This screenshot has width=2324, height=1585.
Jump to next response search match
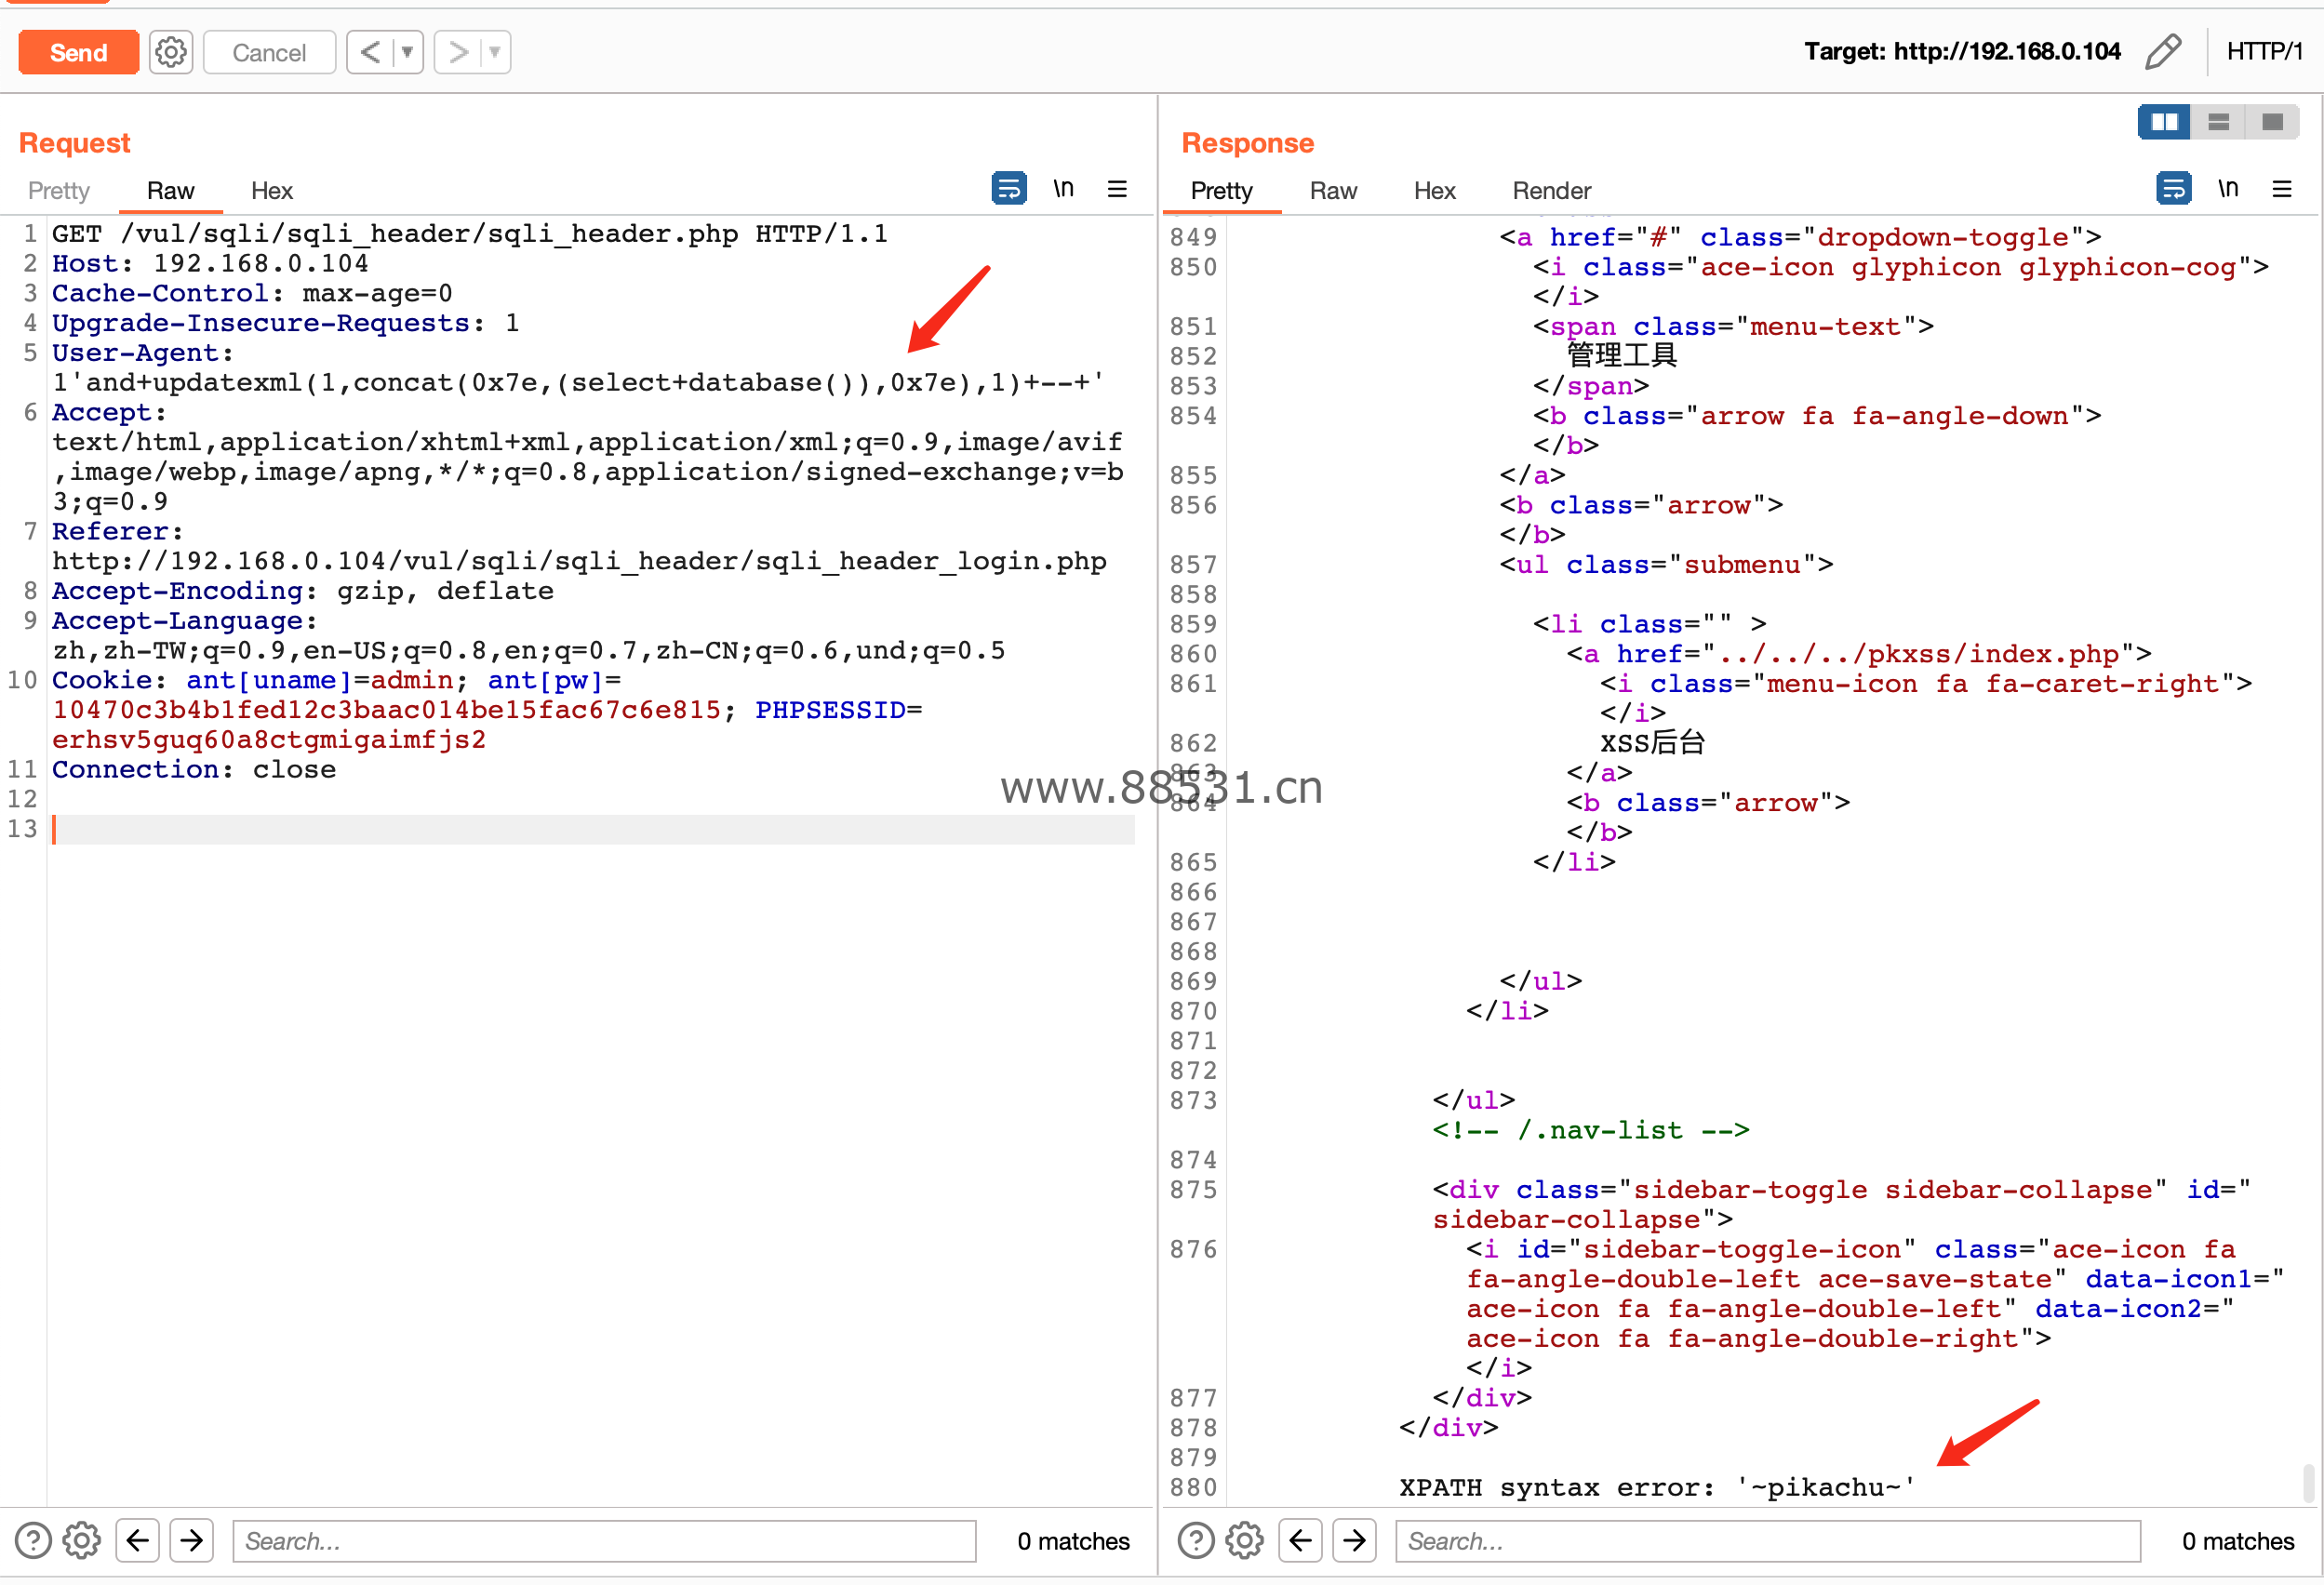1355,1540
